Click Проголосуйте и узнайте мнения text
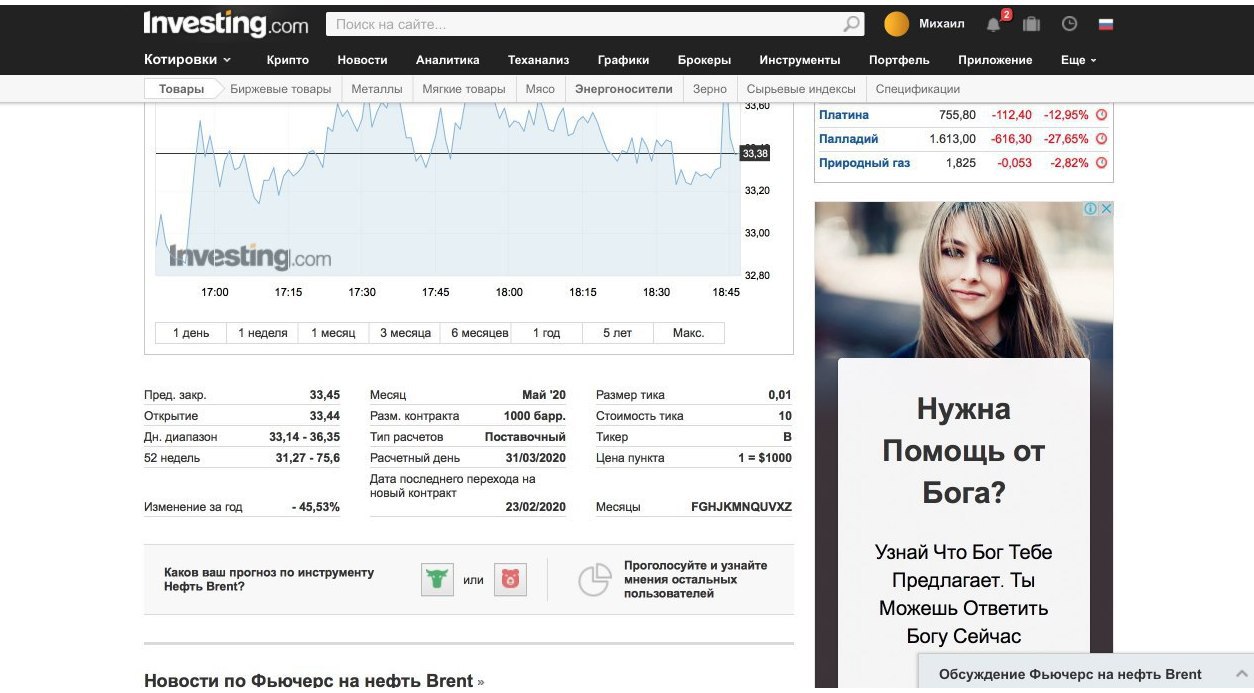Image resolution: width=1254 pixels, height=693 pixels. 696,579
